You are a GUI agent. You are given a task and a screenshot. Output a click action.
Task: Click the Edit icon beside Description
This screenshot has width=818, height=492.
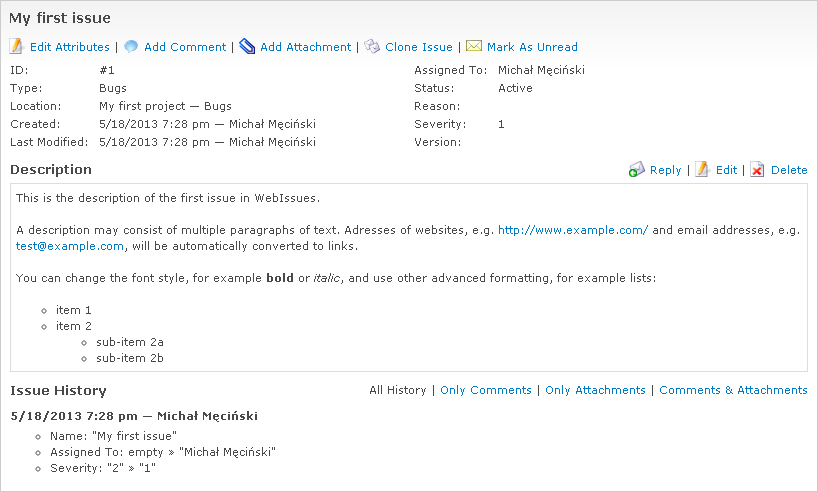pos(703,170)
